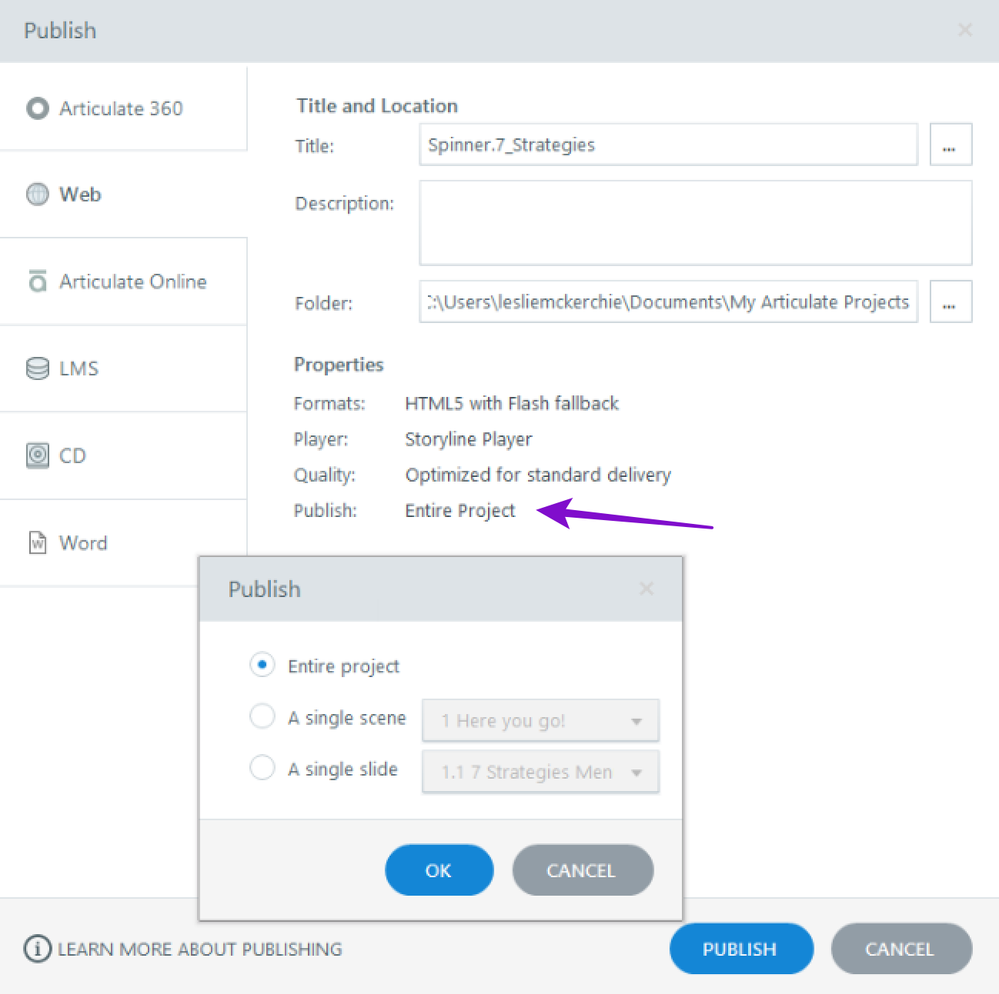Click the Articulate 360 icon in sidebar

pyautogui.click(x=38, y=108)
